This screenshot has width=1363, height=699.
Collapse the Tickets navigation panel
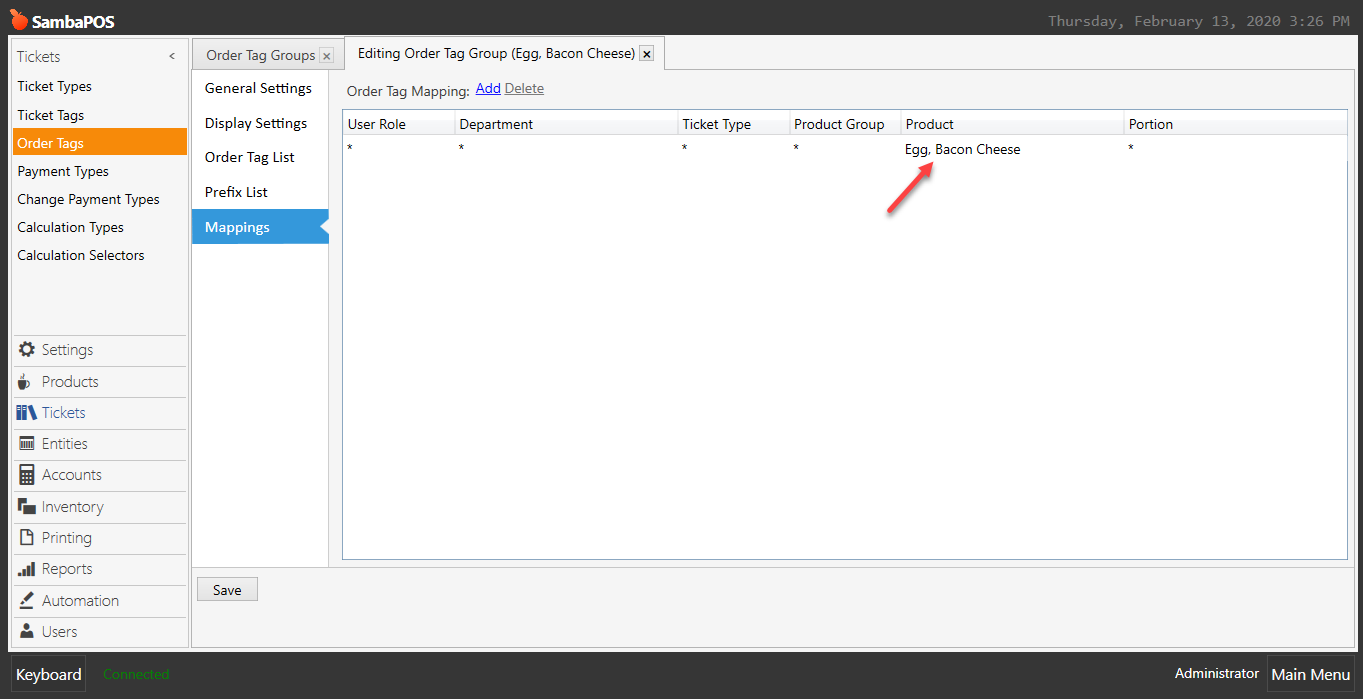tap(171, 56)
